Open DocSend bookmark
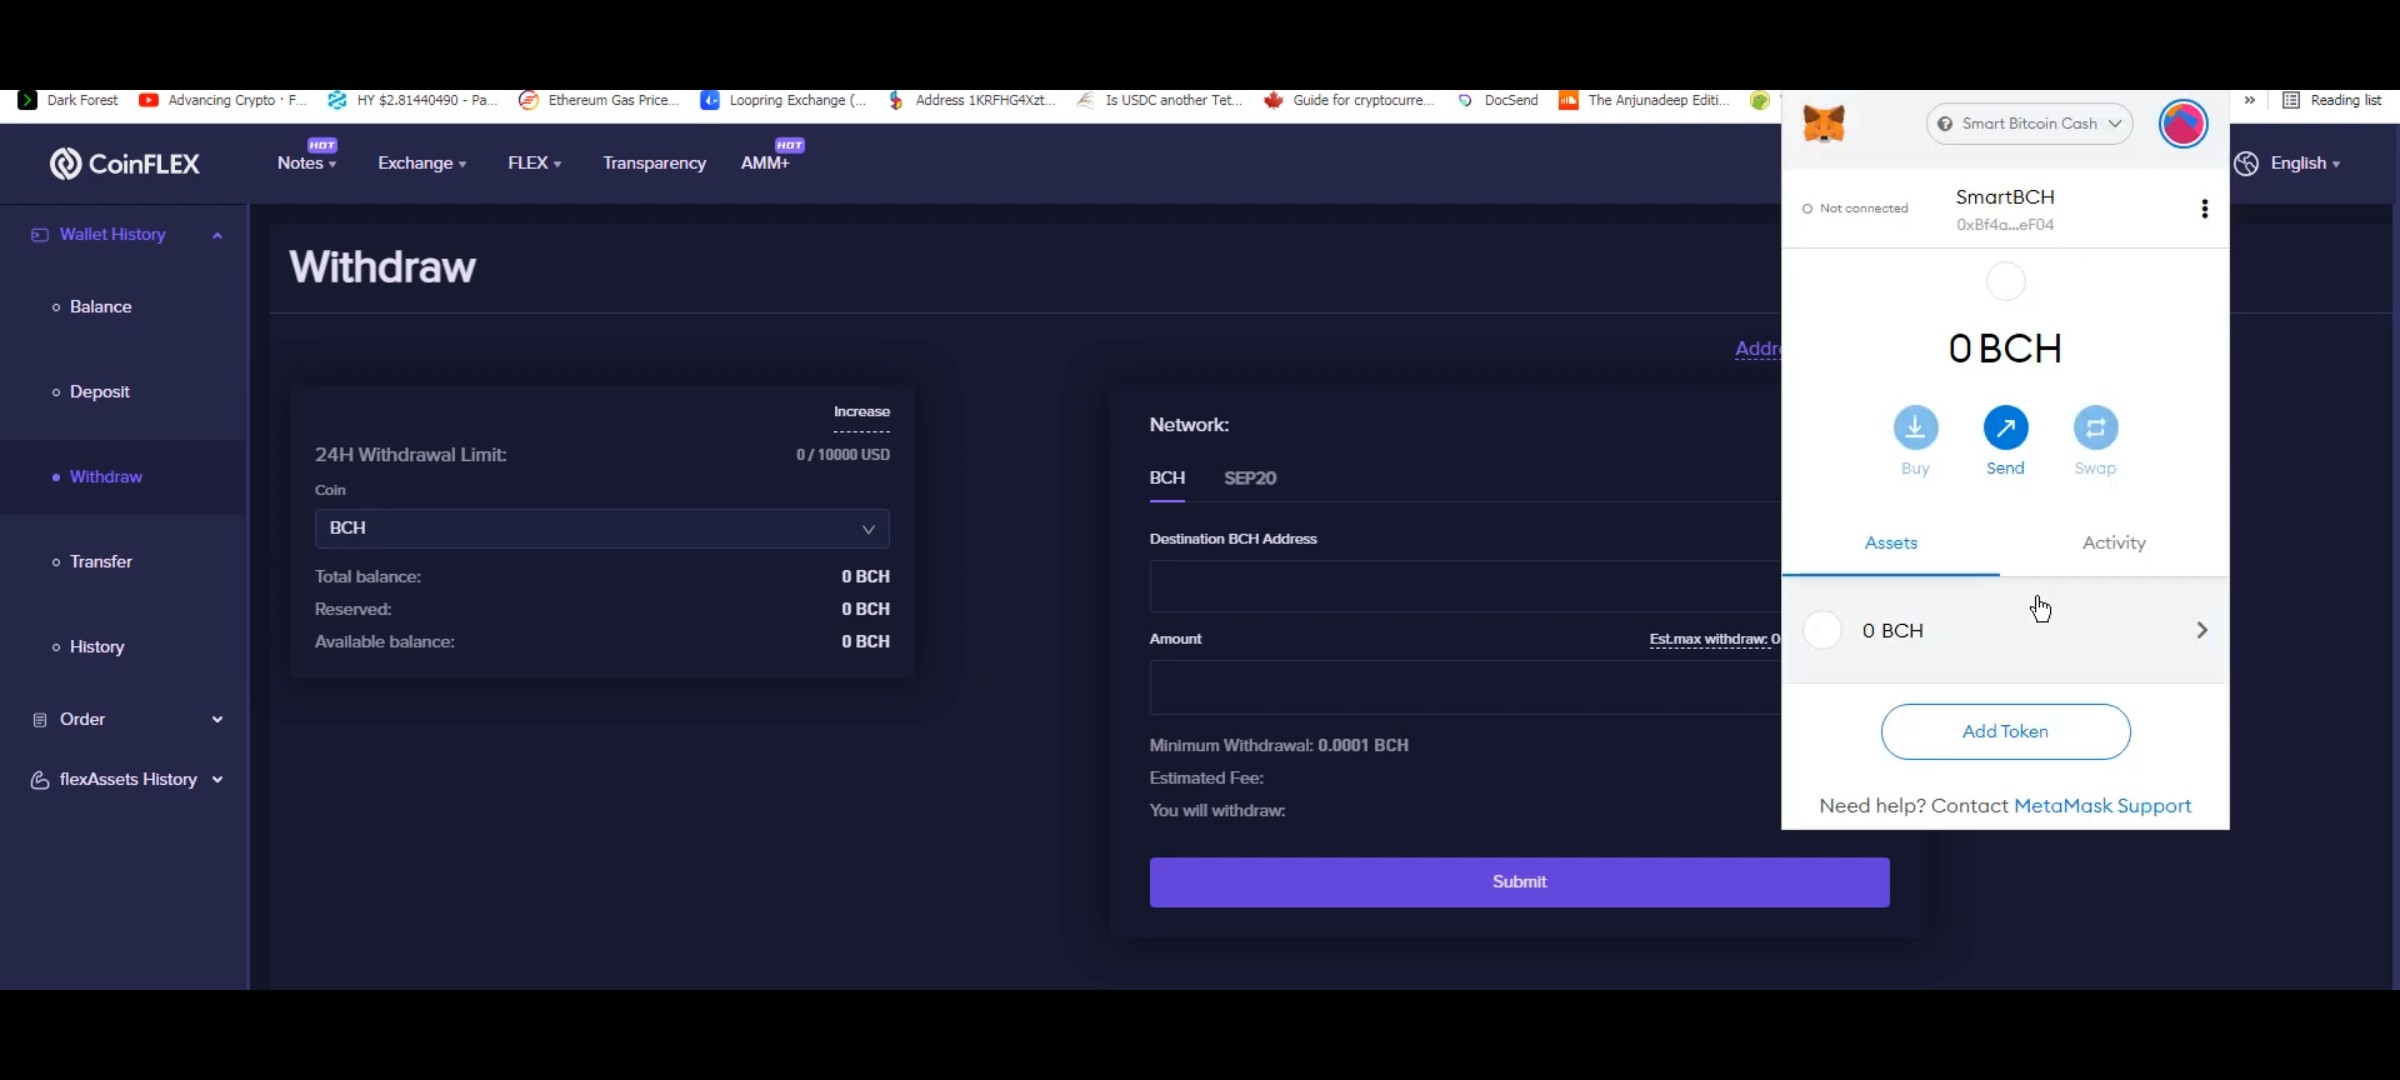This screenshot has height=1080, width=2400. [1497, 100]
